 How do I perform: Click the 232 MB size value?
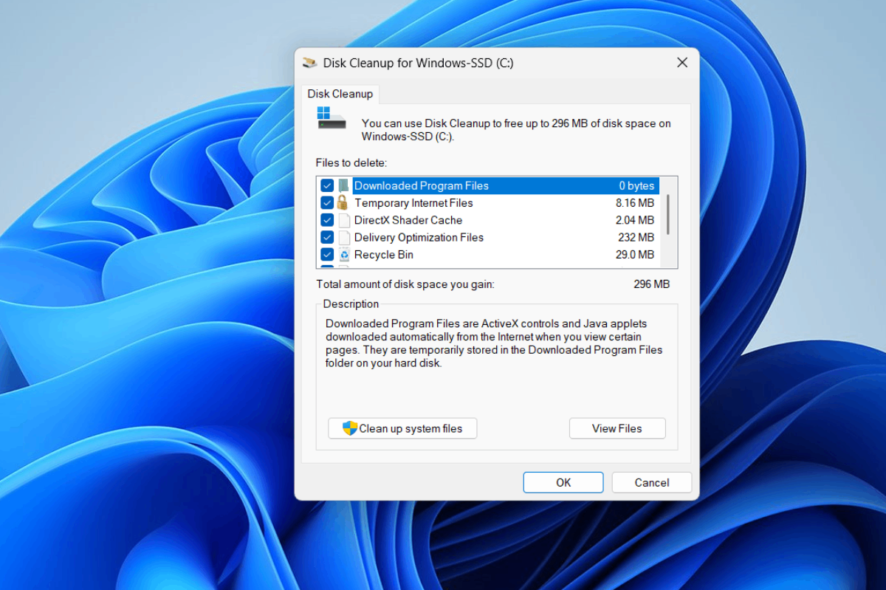click(x=636, y=237)
